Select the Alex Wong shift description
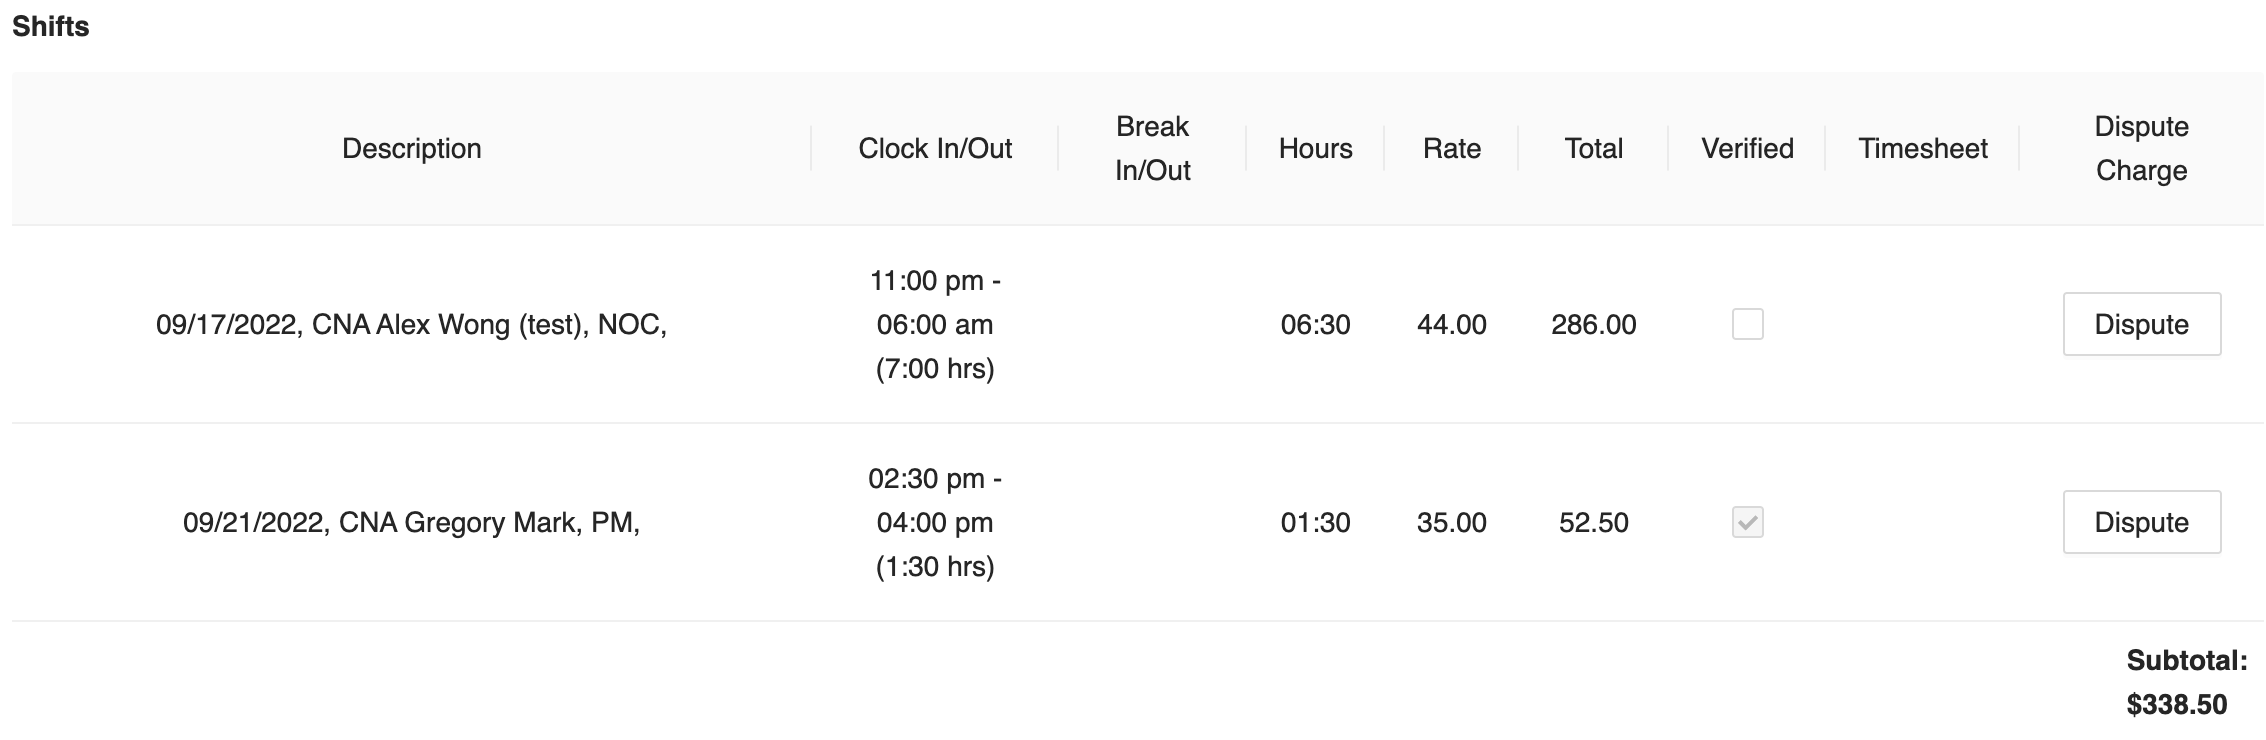 coord(411,324)
